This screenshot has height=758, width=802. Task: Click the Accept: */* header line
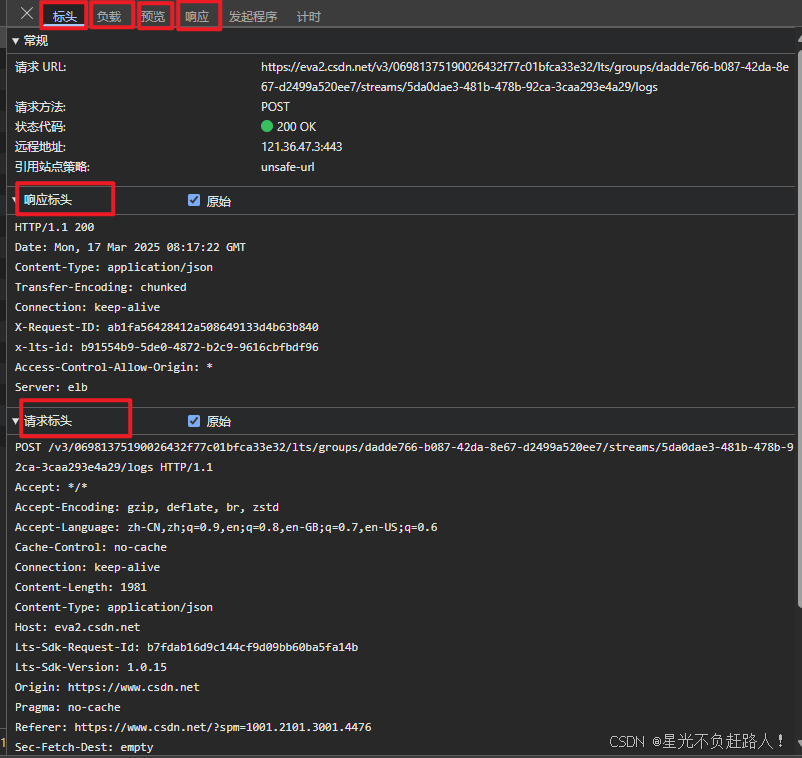(x=51, y=487)
